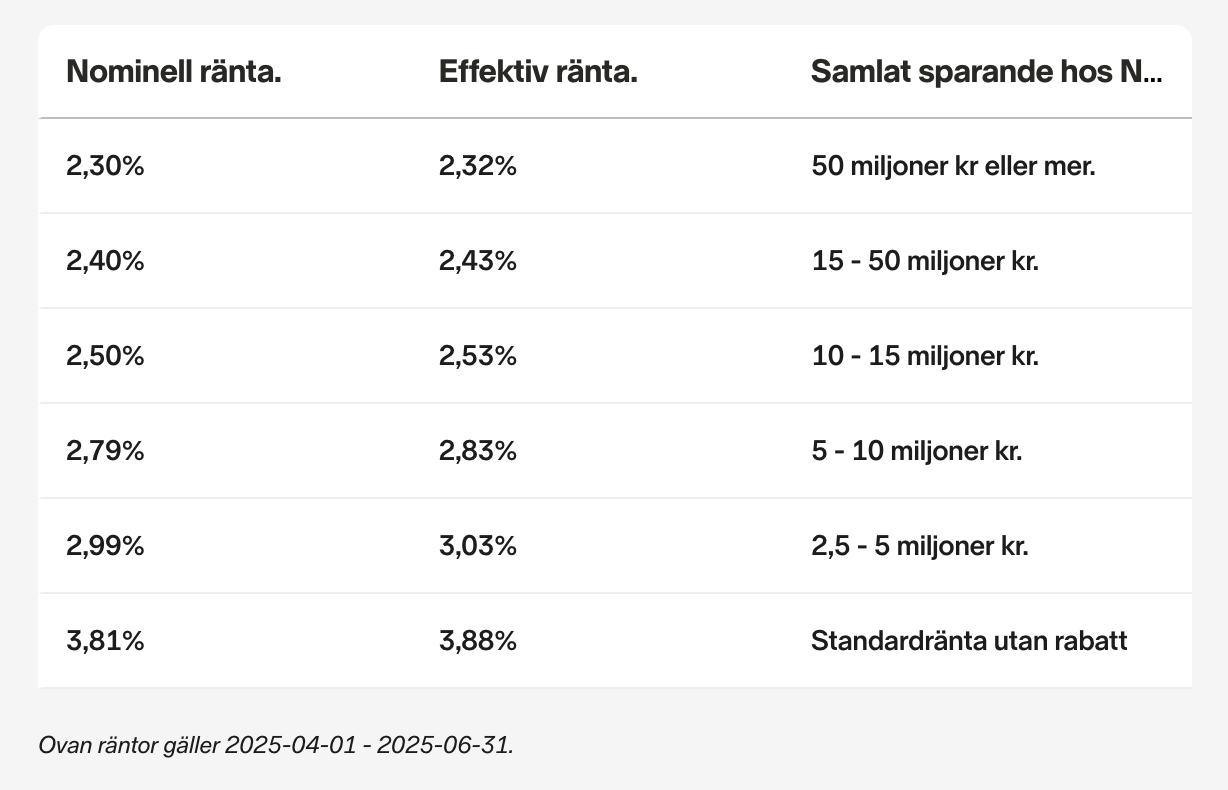Click the "Effektiv ränta." column header
This screenshot has width=1228, height=790.
(x=538, y=72)
